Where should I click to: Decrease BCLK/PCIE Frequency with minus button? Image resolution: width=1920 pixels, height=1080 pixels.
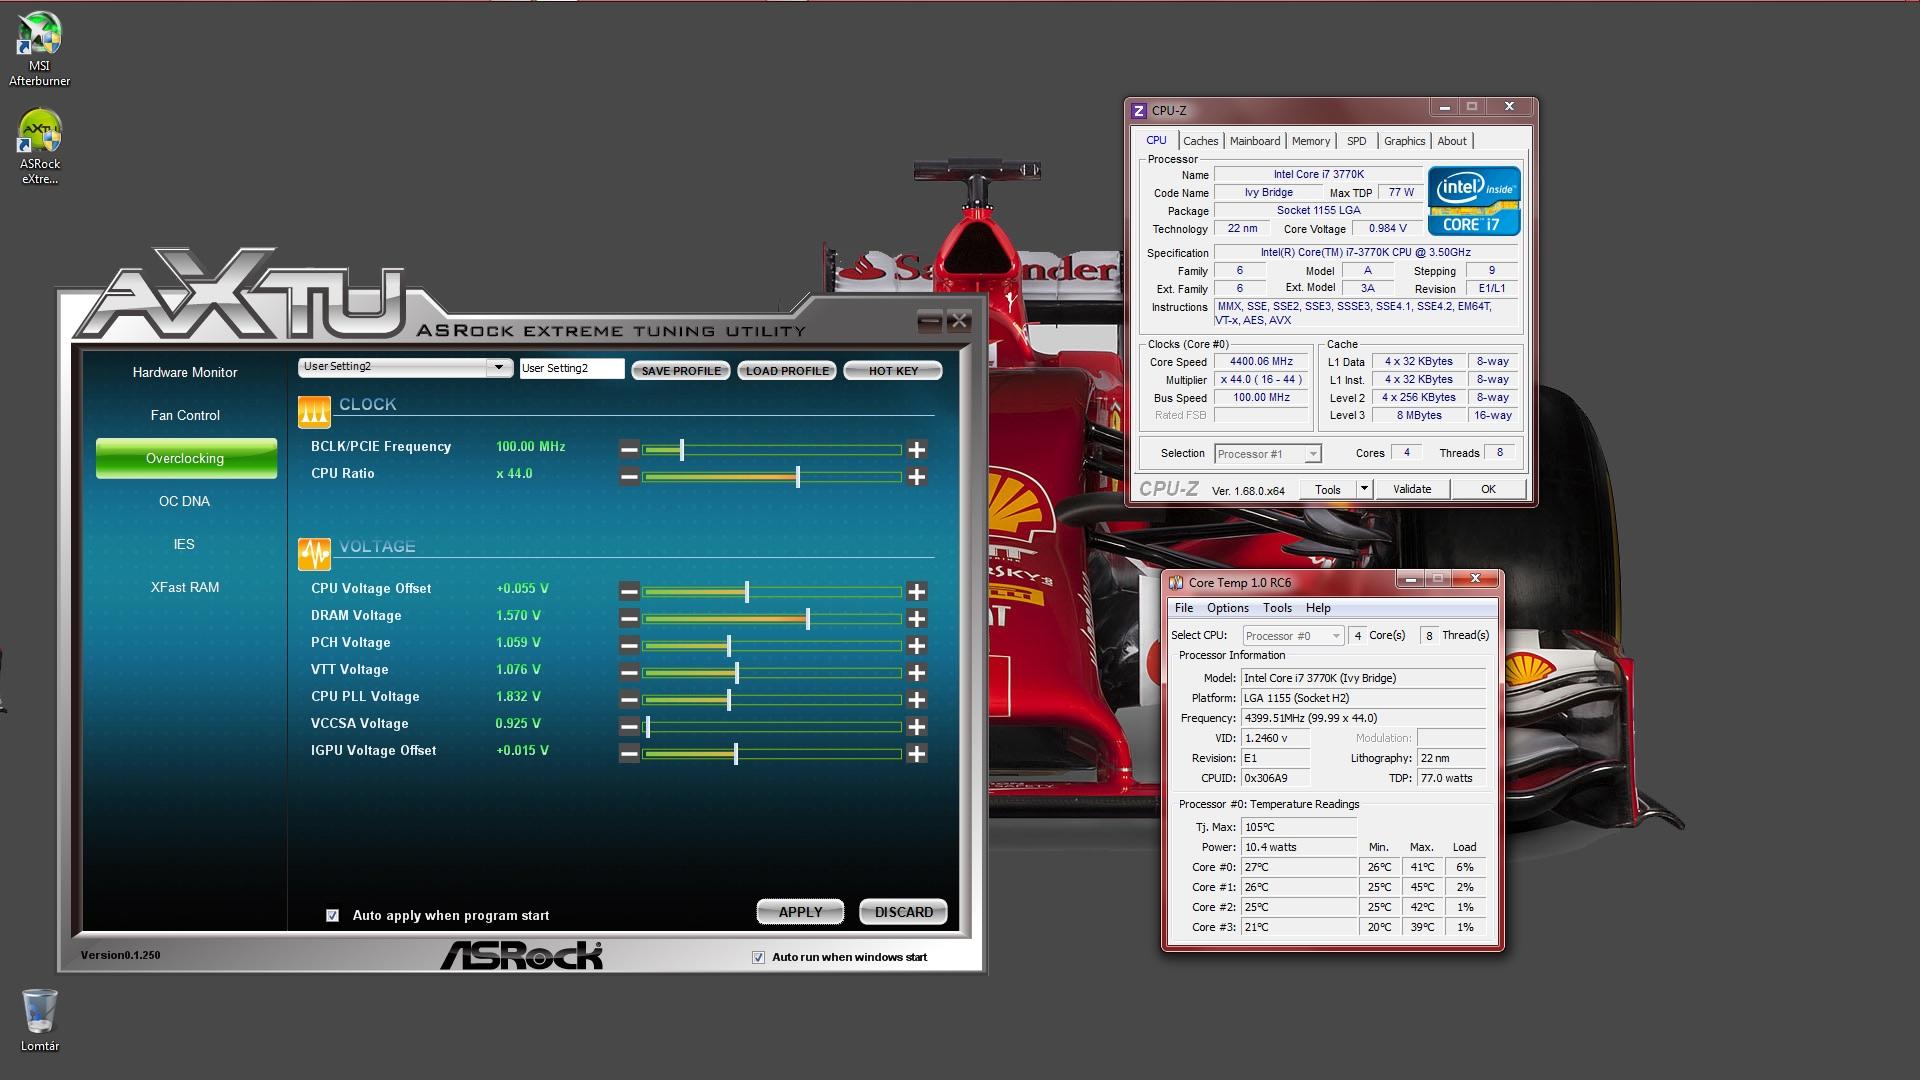click(629, 450)
